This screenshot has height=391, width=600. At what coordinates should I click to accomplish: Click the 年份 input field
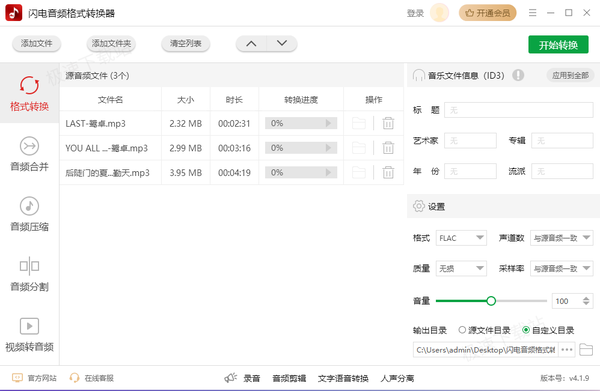click(470, 171)
